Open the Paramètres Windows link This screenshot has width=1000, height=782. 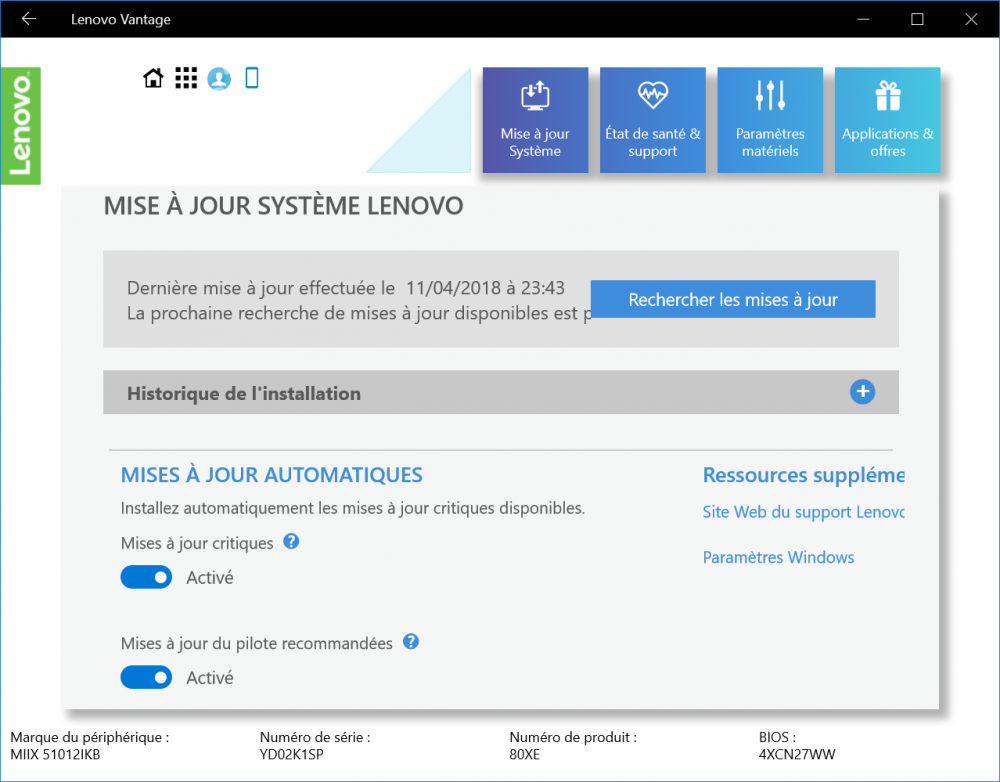pyautogui.click(x=778, y=557)
